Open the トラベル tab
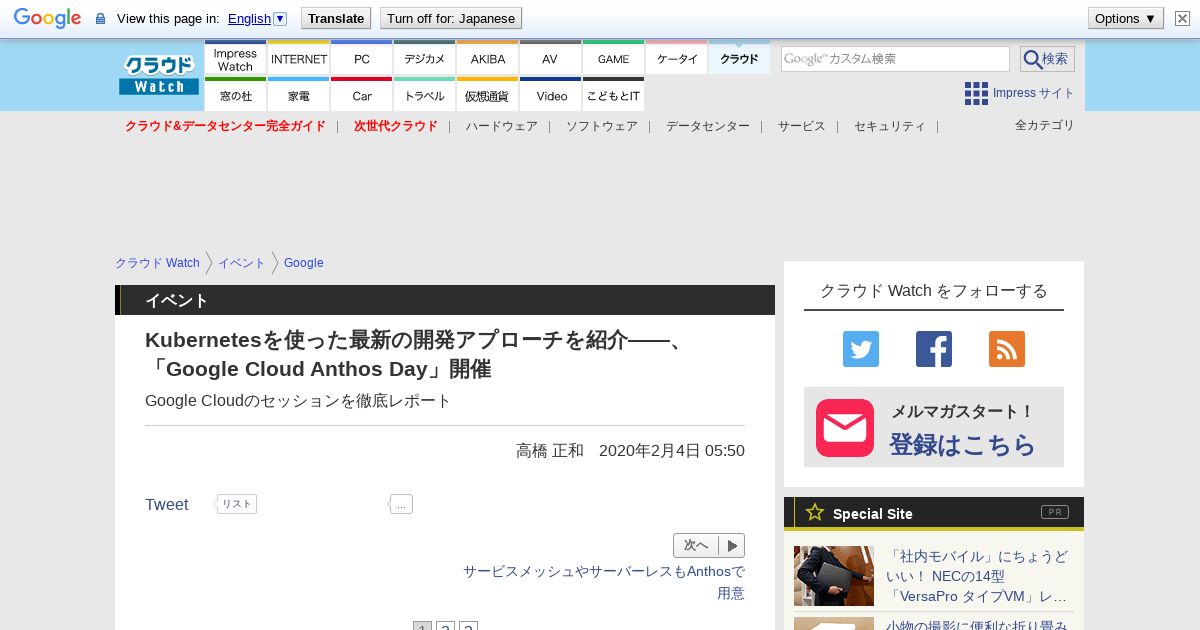 (425, 95)
